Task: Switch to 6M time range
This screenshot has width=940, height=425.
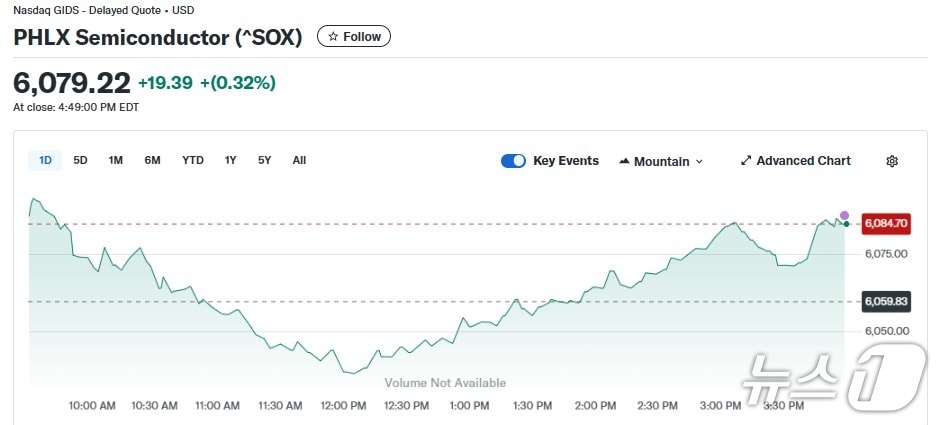Action: pos(152,160)
